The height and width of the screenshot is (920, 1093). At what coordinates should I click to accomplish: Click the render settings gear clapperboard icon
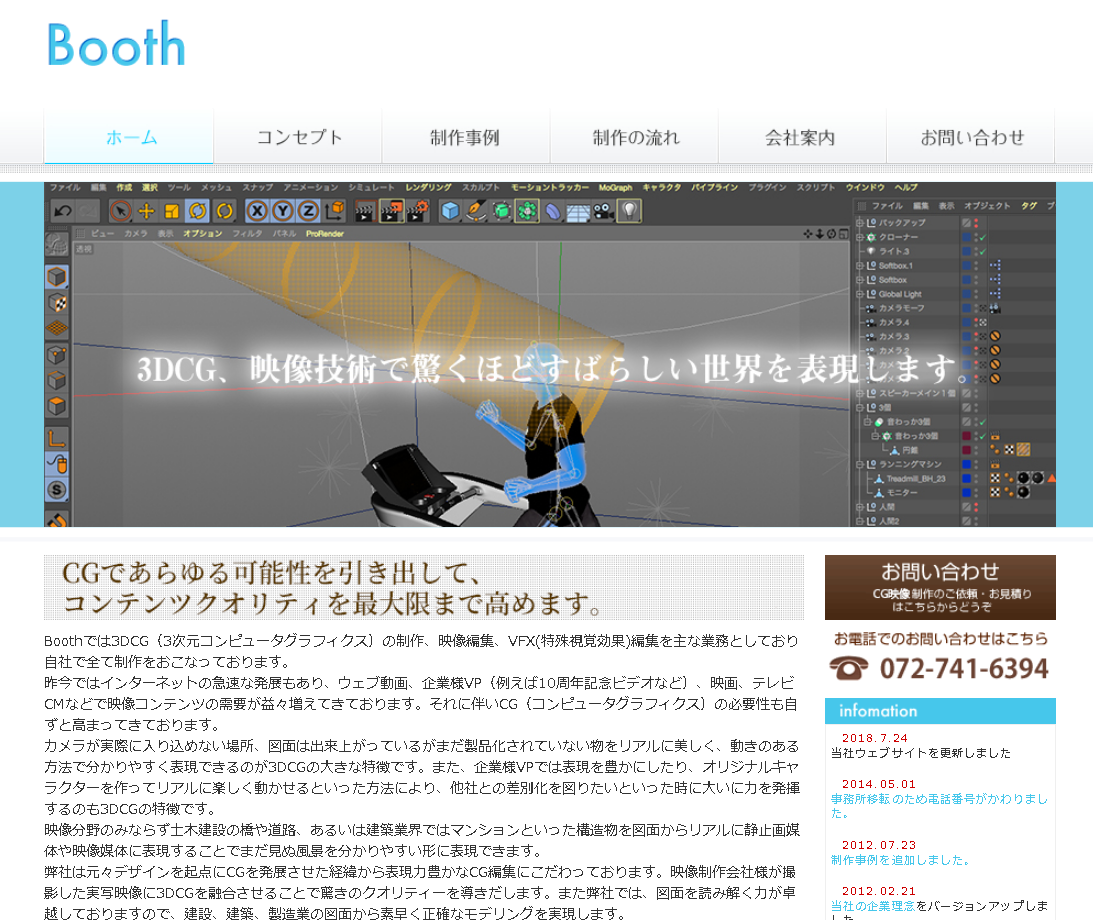(x=418, y=210)
